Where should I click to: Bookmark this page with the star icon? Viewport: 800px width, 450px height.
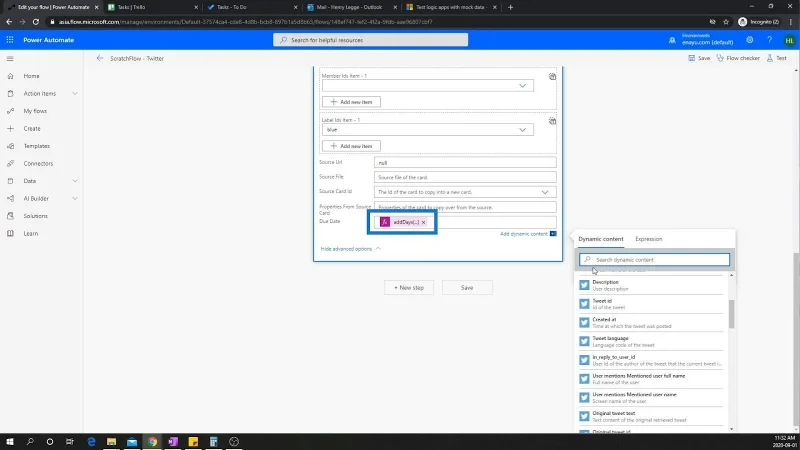point(726,22)
